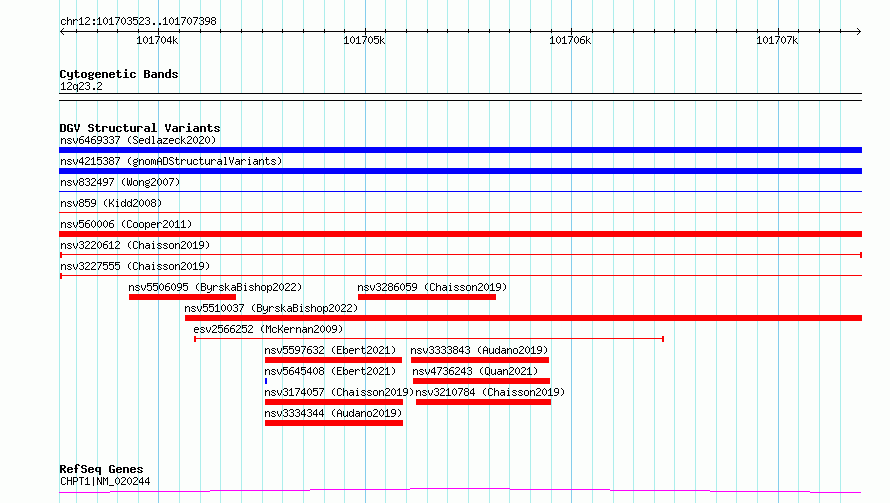The image size is (890, 503).
Task: Click the blue bar under nsv4215387
Action: [460, 171]
